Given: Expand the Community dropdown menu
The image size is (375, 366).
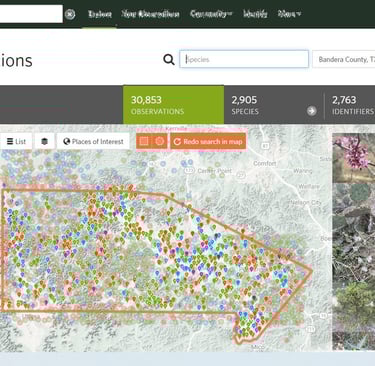Looking at the screenshot, I should point(211,14).
